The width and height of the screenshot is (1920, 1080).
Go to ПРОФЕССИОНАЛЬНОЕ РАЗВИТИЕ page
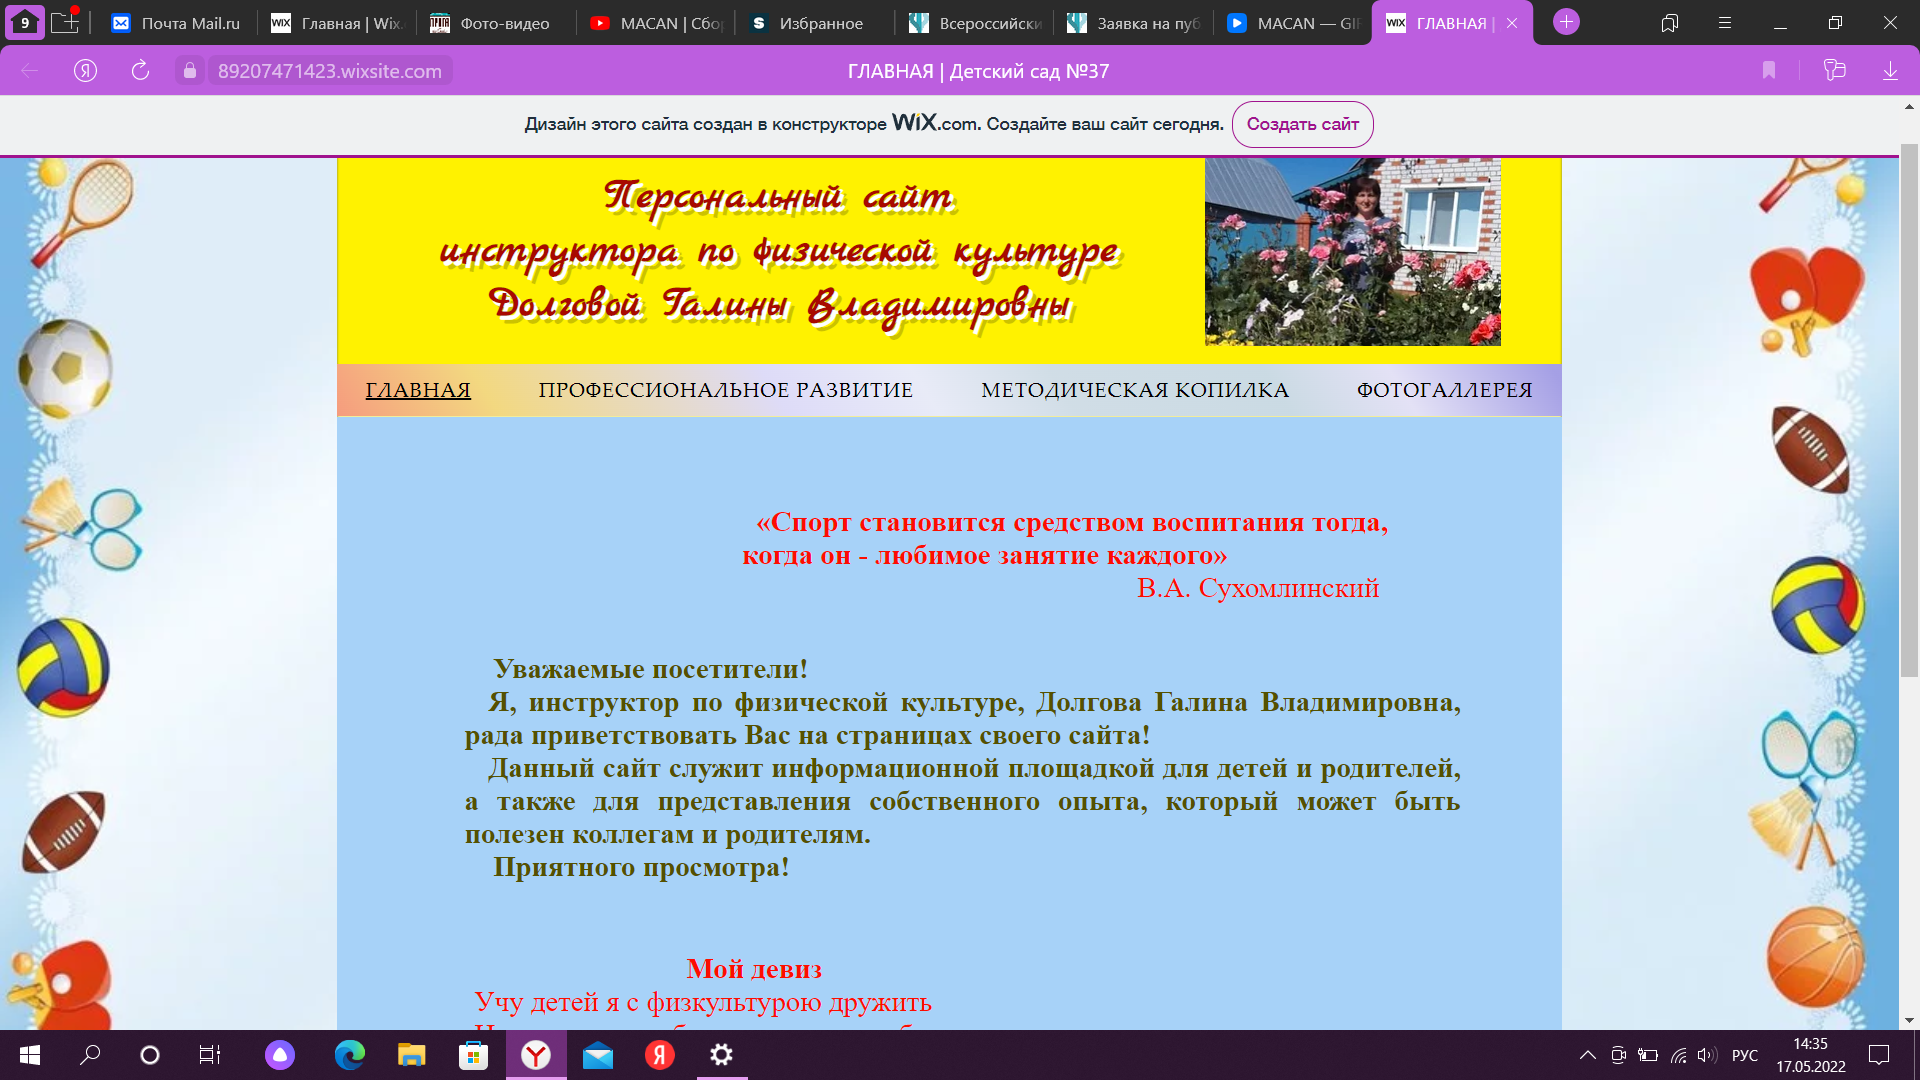[725, 390]
